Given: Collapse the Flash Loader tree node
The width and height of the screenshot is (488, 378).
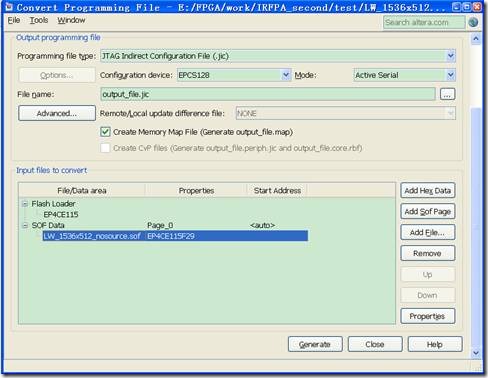Looking at the screenshot, I should pyautogui.click(x=25, y=204).
